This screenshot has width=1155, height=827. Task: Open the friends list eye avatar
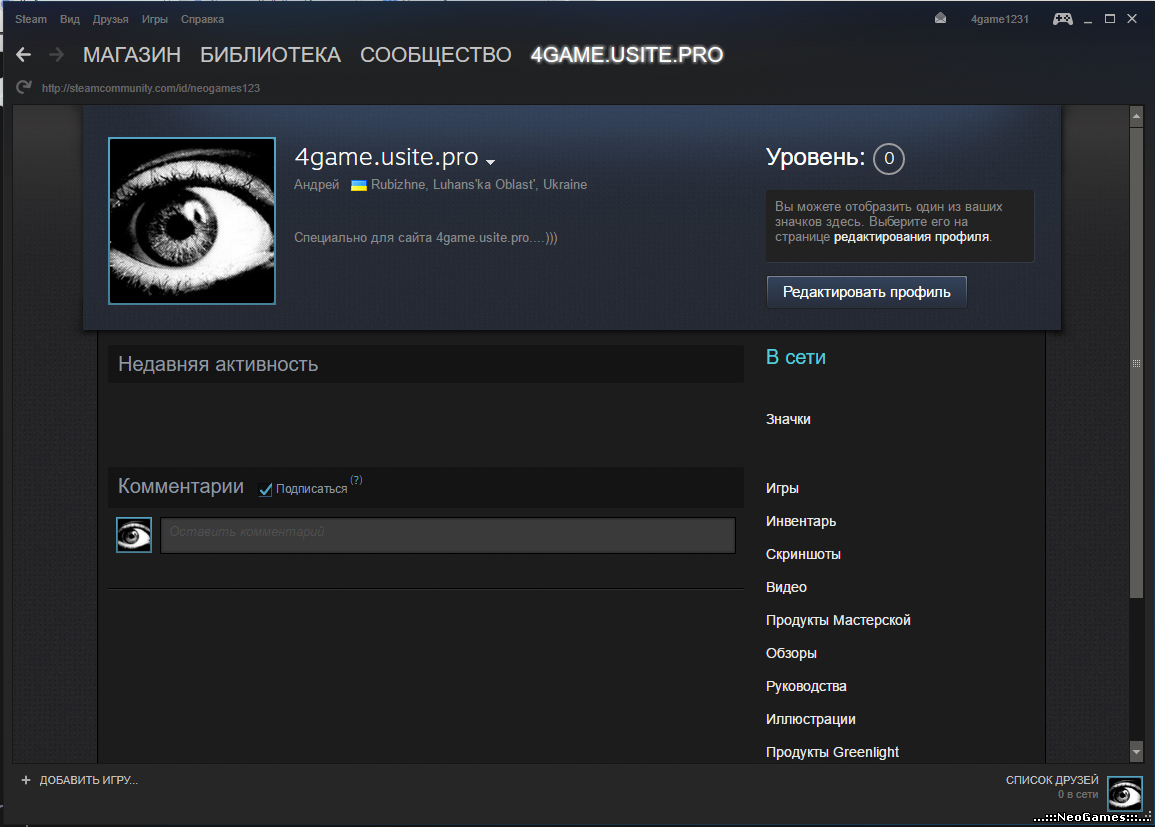click(x=1125, y=794)
